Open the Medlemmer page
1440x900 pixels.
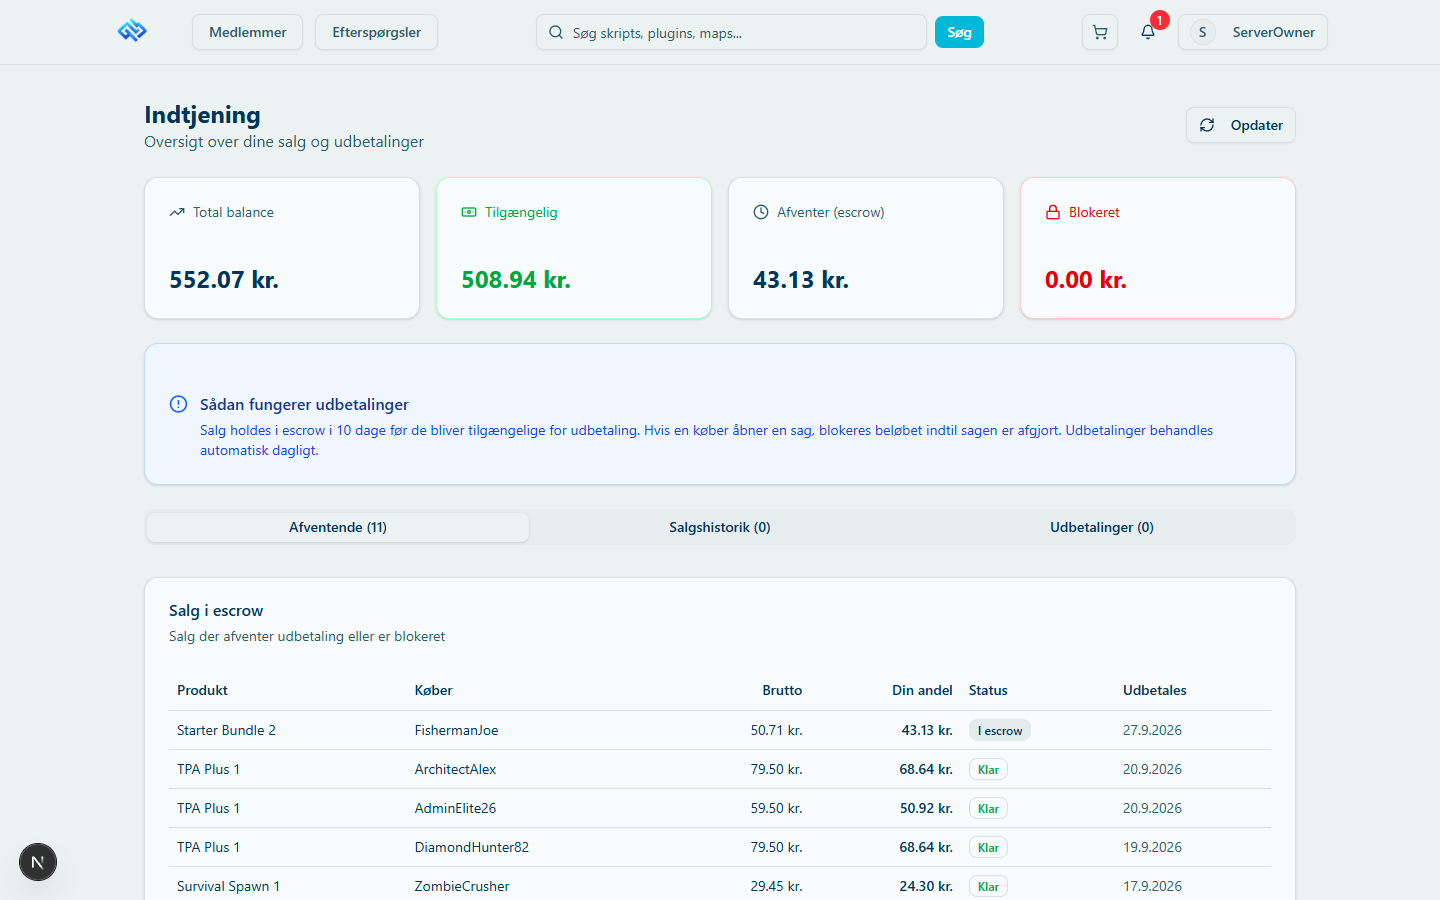tap(248, 32)
